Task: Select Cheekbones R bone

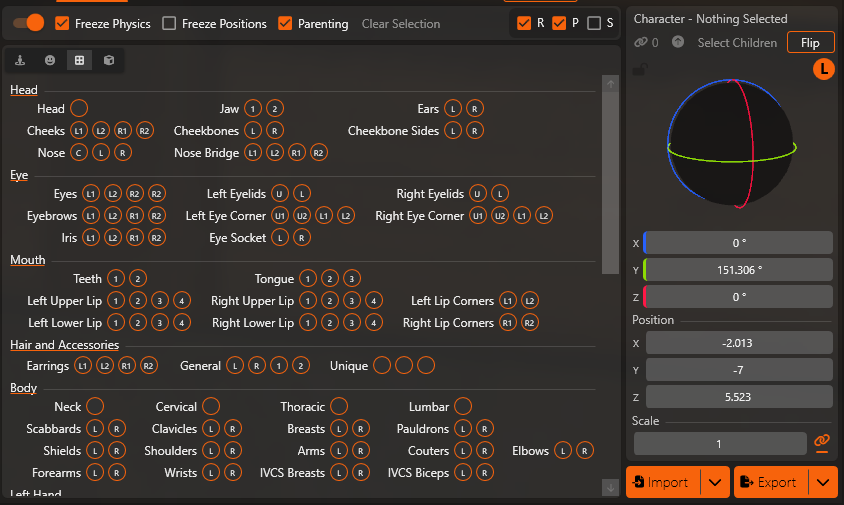Action: [x=275, y=130]
